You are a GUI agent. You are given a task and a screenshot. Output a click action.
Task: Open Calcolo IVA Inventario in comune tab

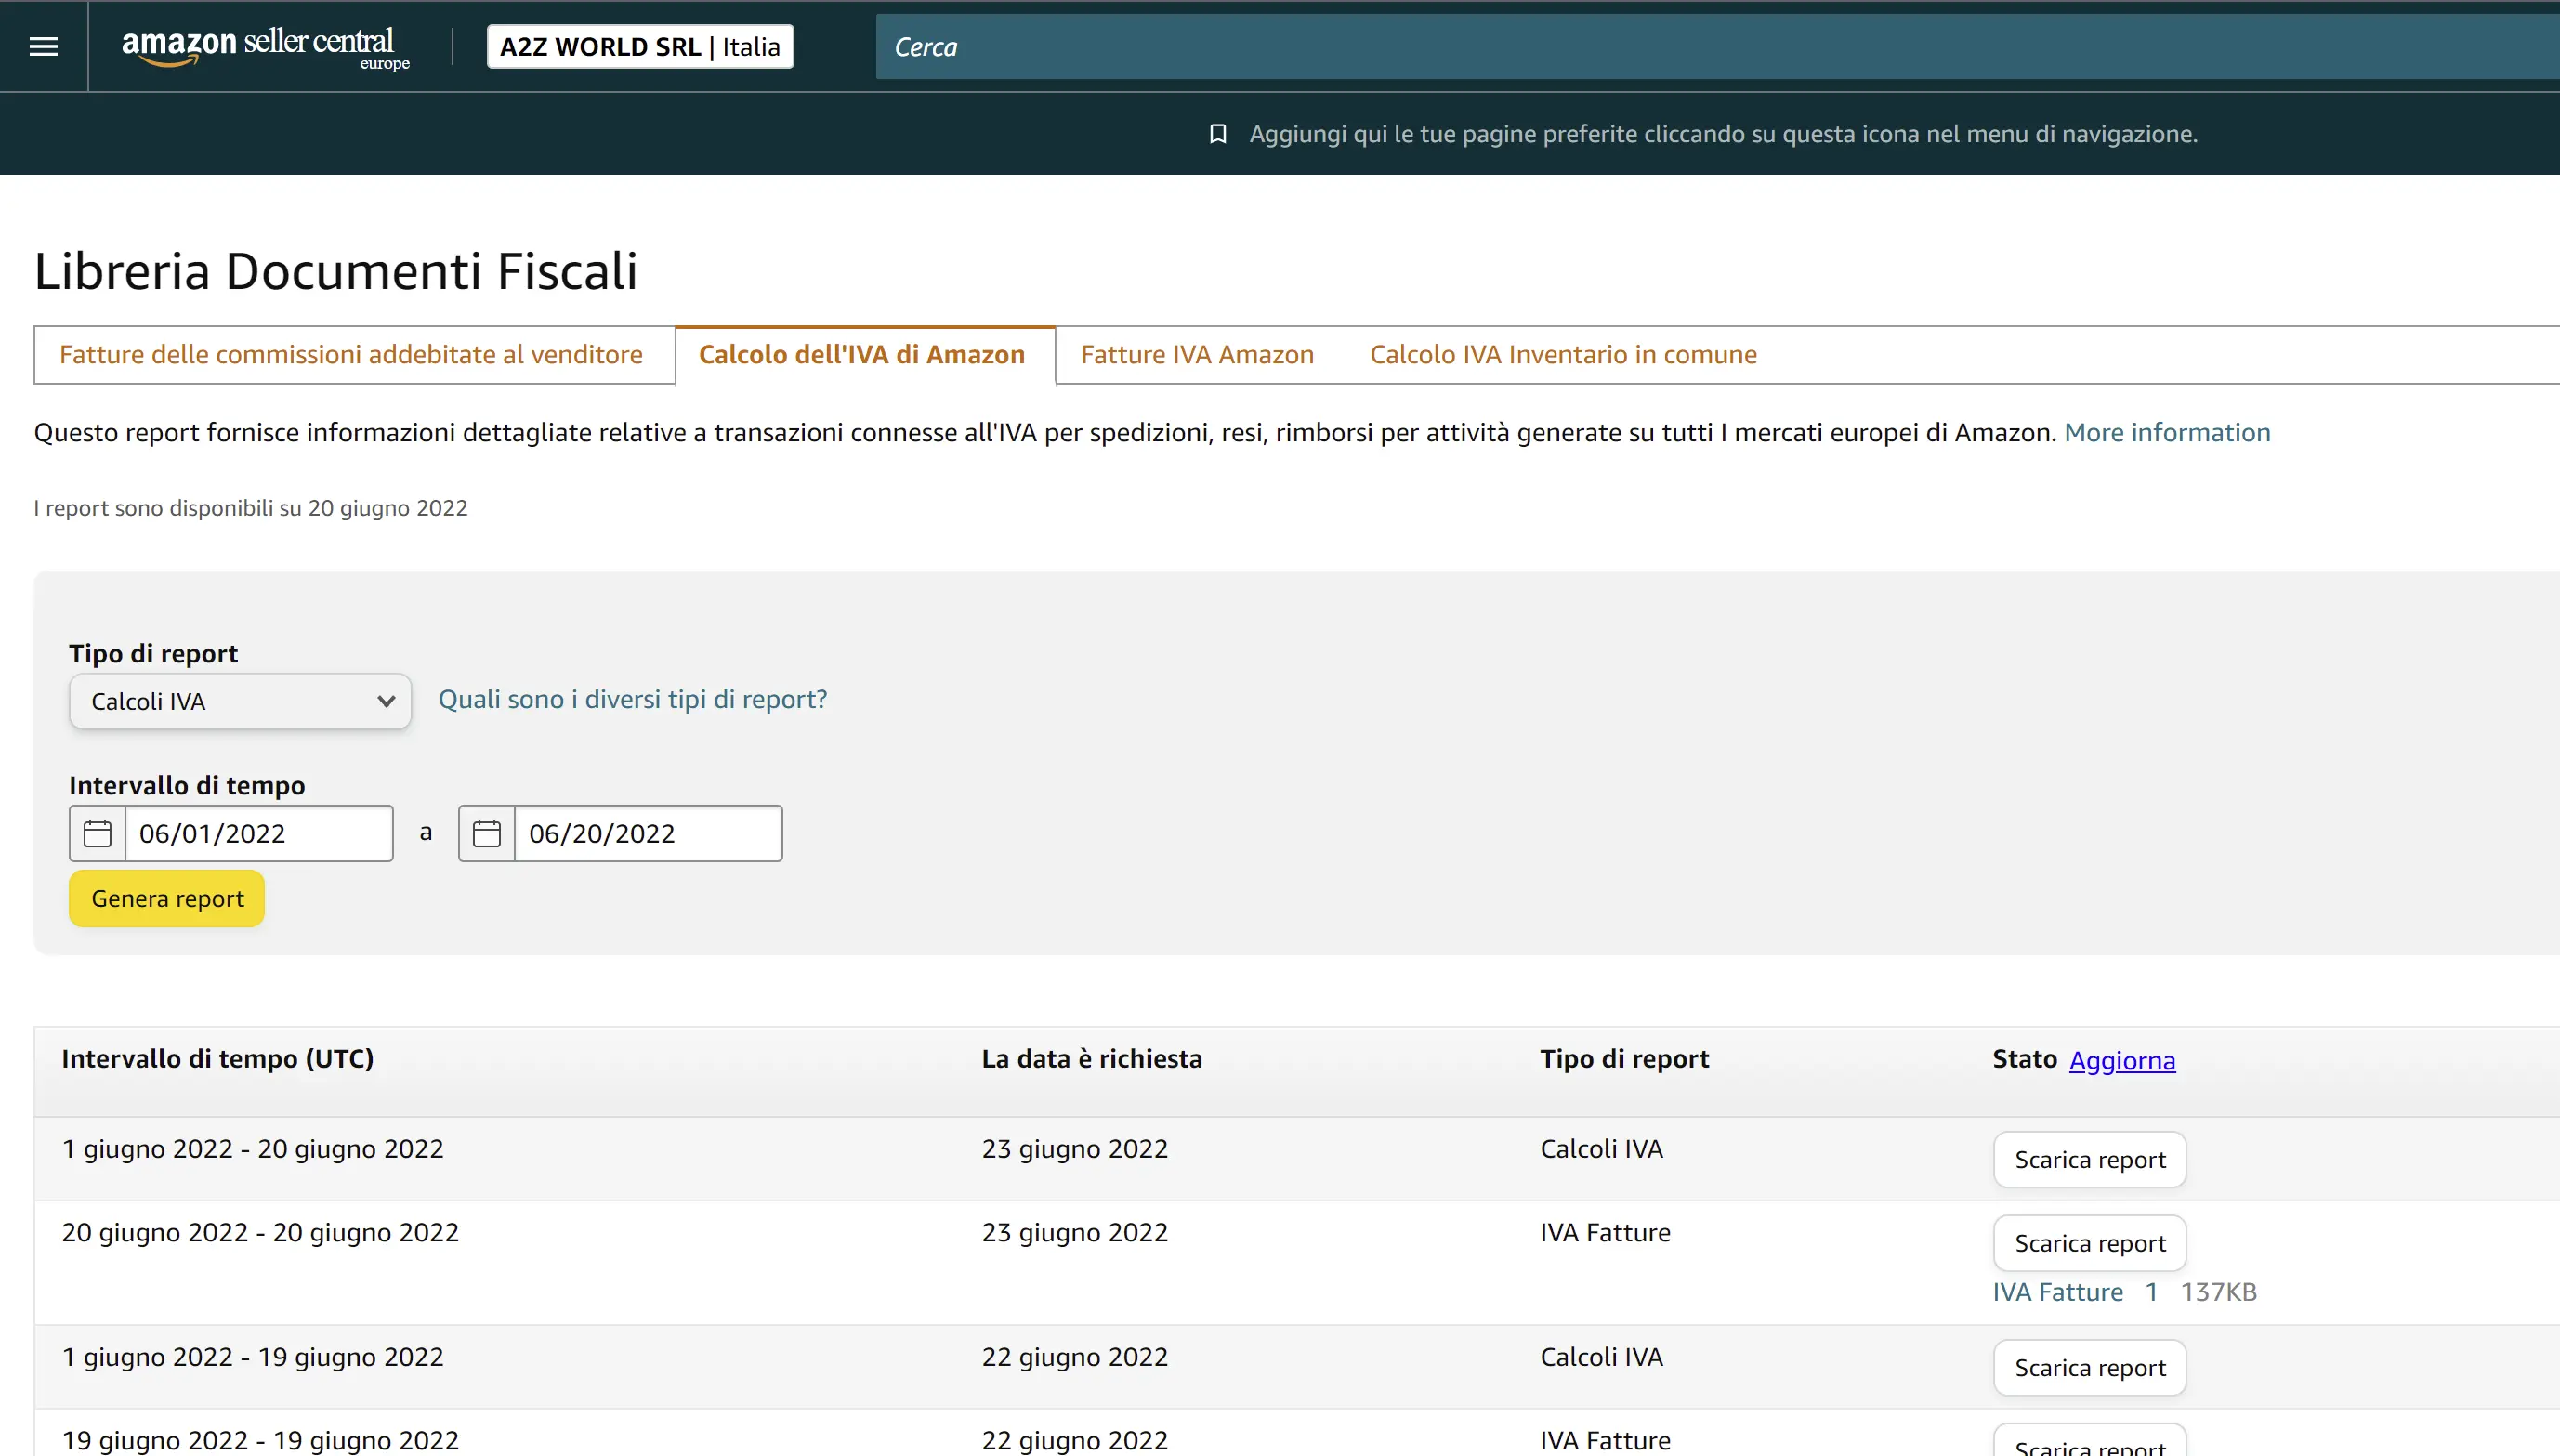point(1562,354)
